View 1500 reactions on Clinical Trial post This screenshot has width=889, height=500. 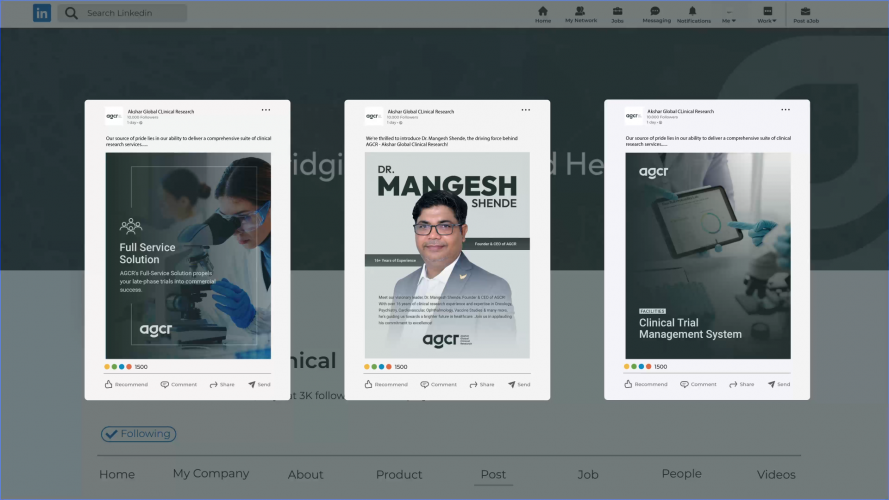[646, 367]
